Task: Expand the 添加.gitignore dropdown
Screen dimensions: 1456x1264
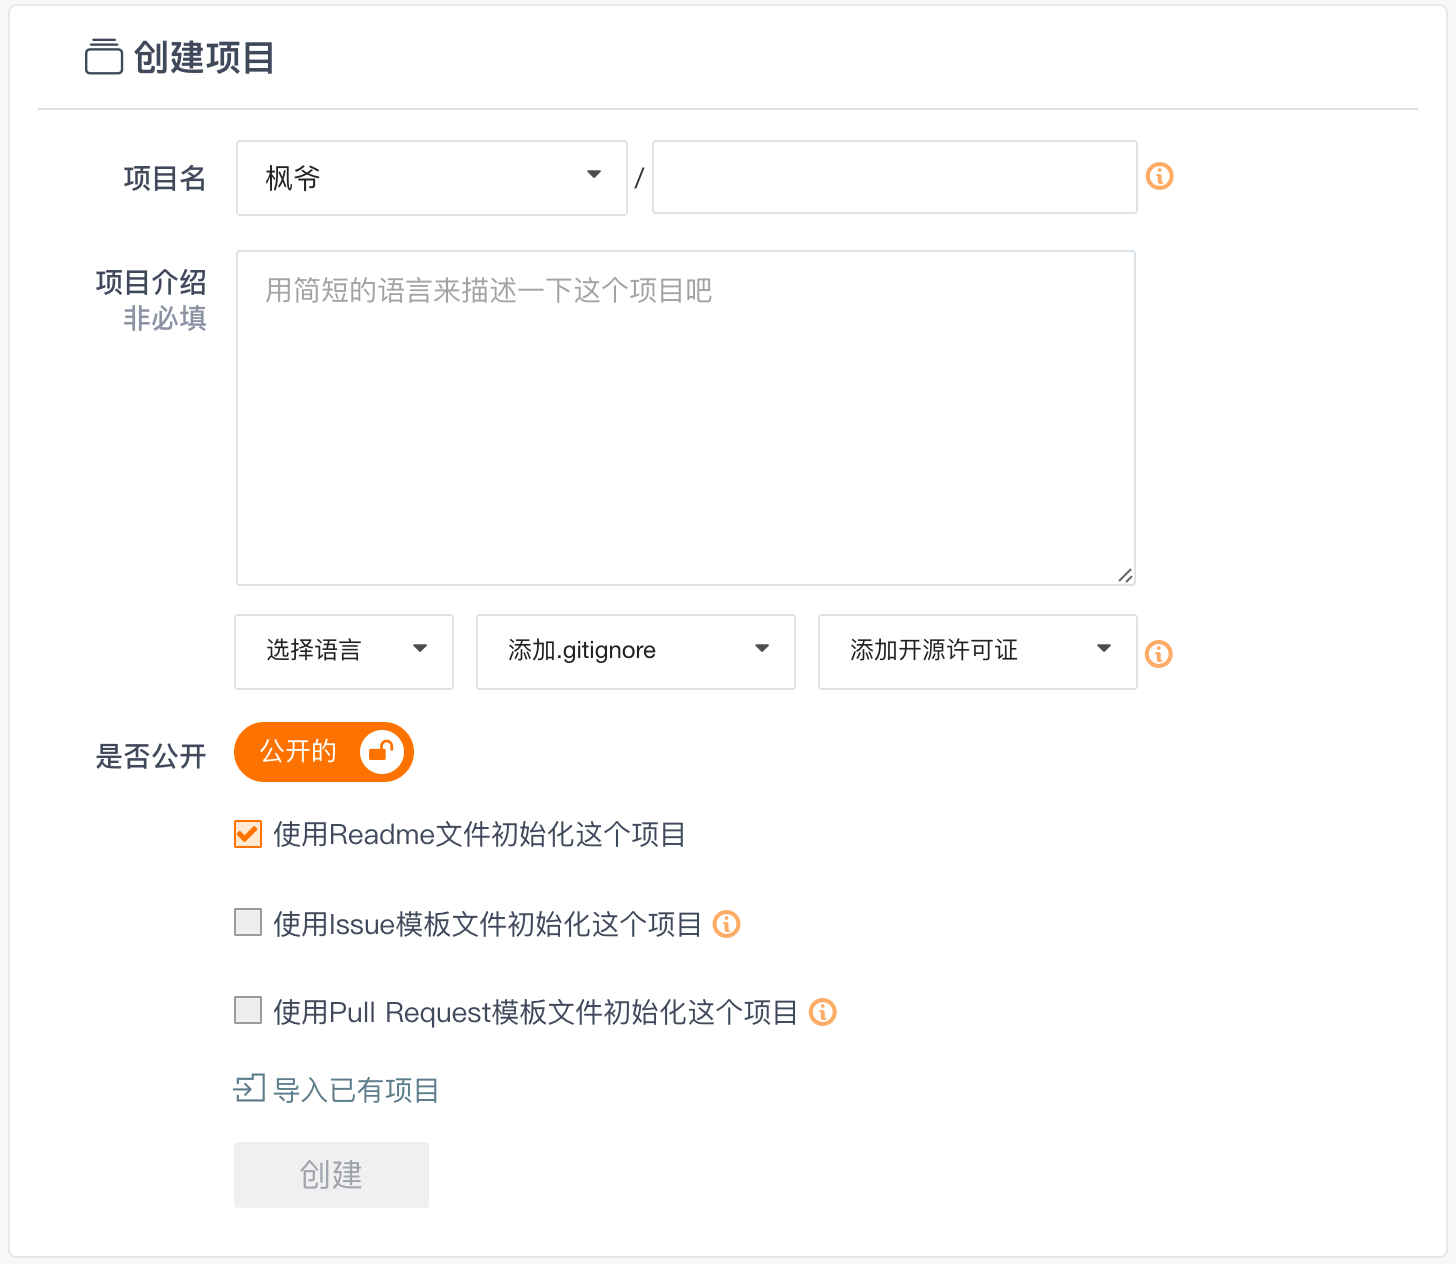Action: click(x=636, y=652)
